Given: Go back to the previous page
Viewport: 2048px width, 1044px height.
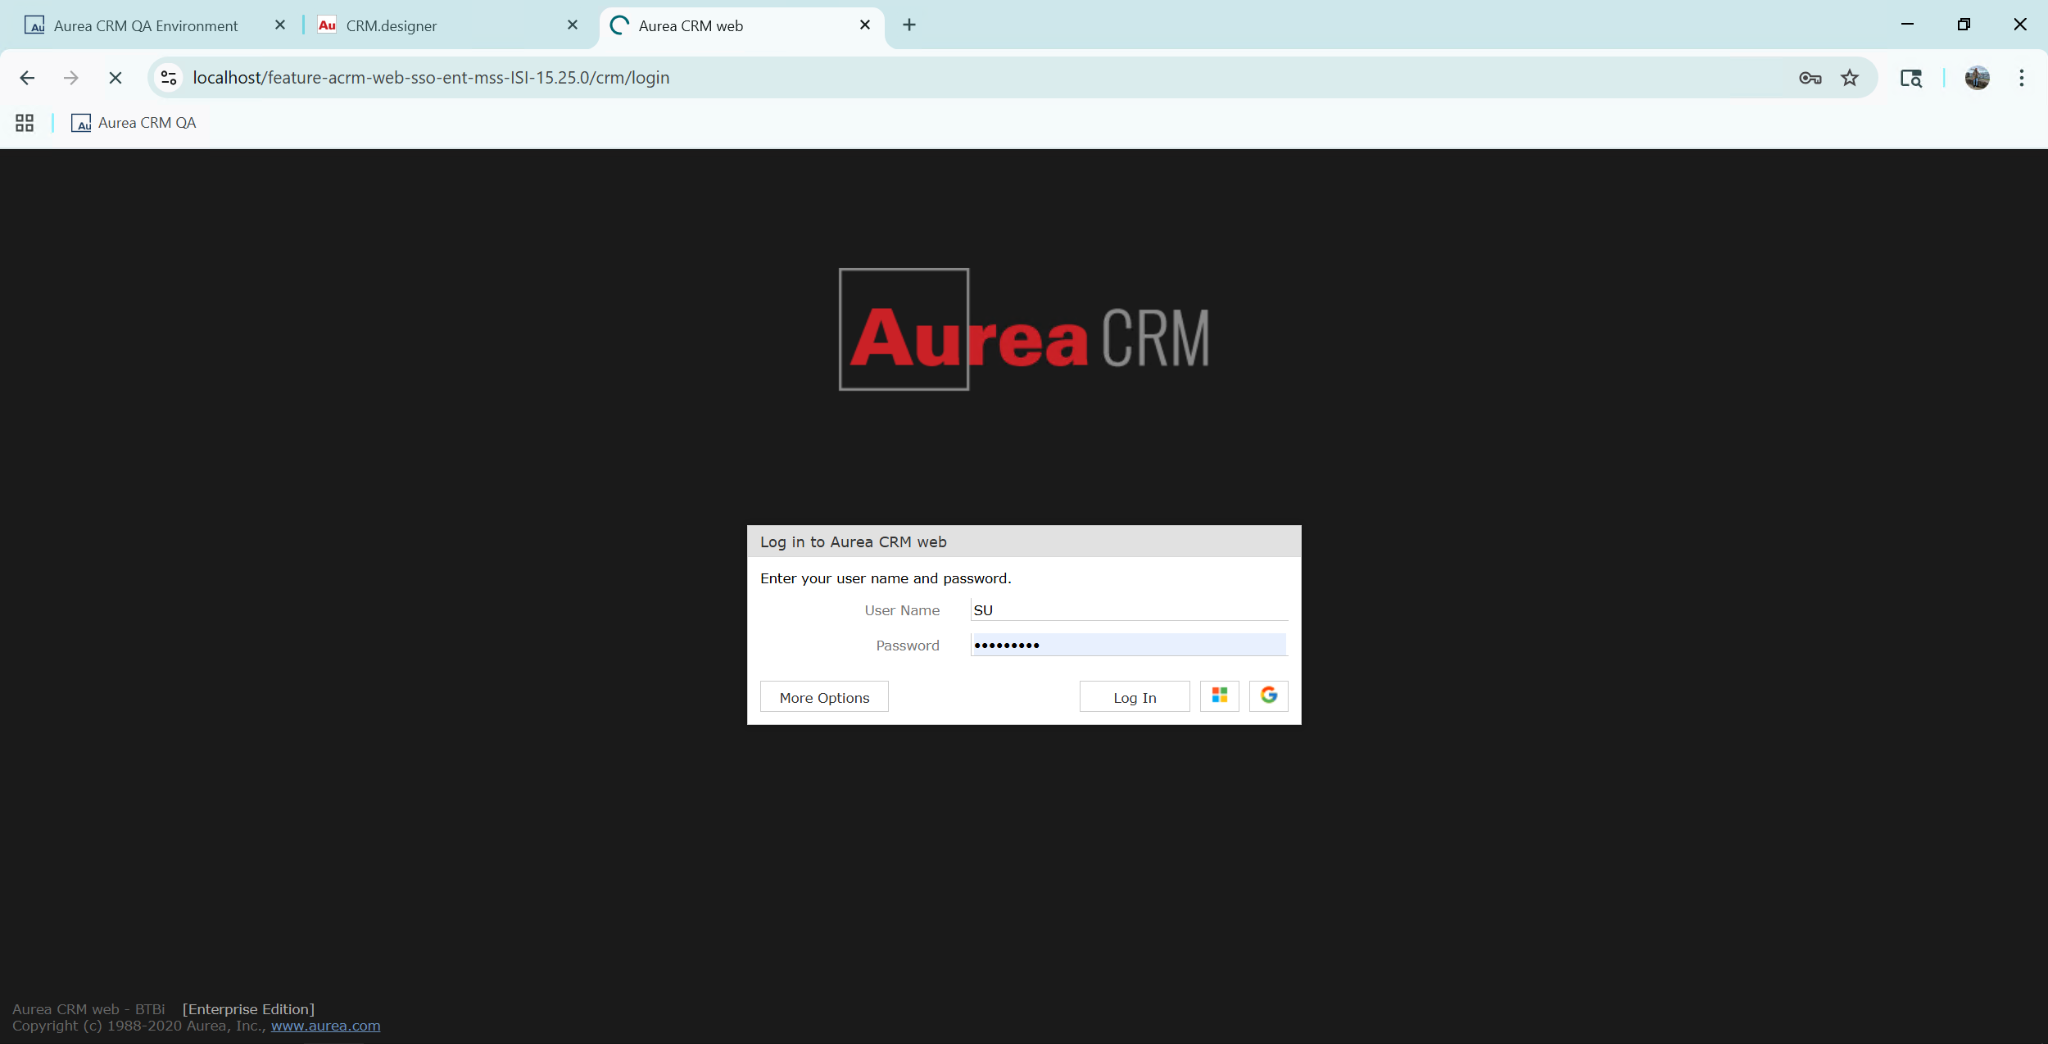Looking at the screenshot, I should (x=27, y=78).
